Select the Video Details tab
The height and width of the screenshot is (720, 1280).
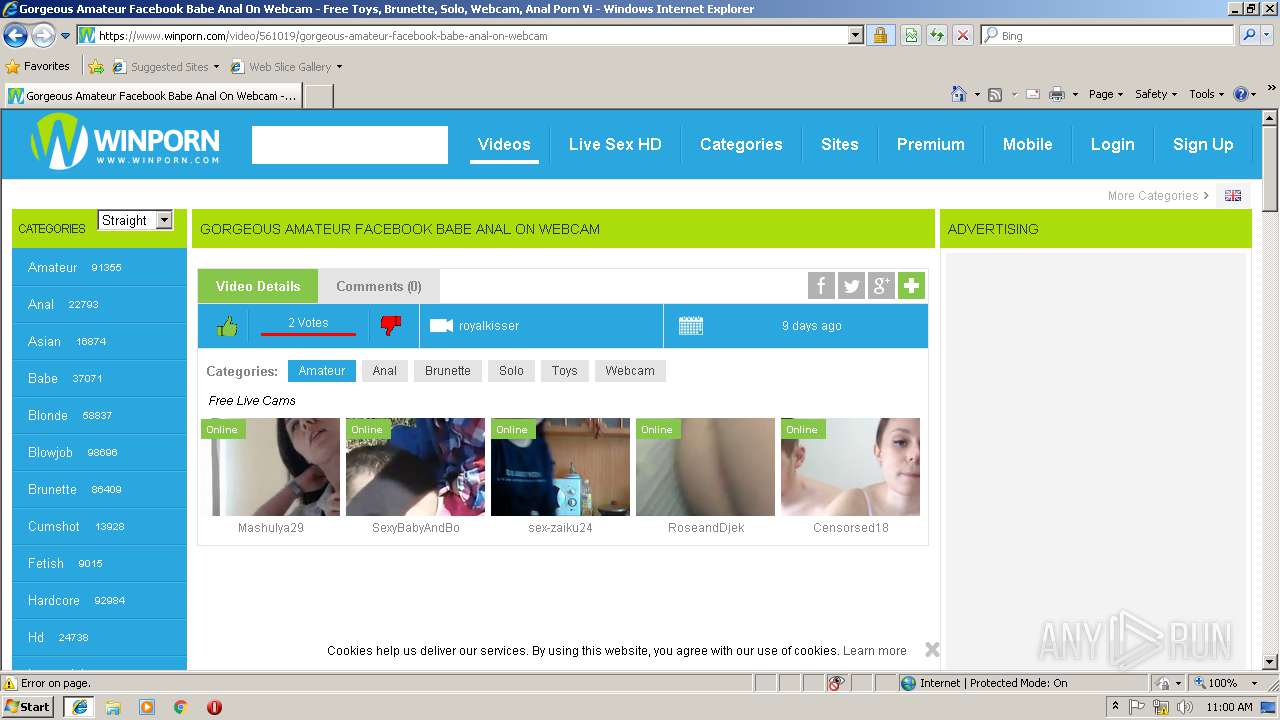(x=258, y=286)
